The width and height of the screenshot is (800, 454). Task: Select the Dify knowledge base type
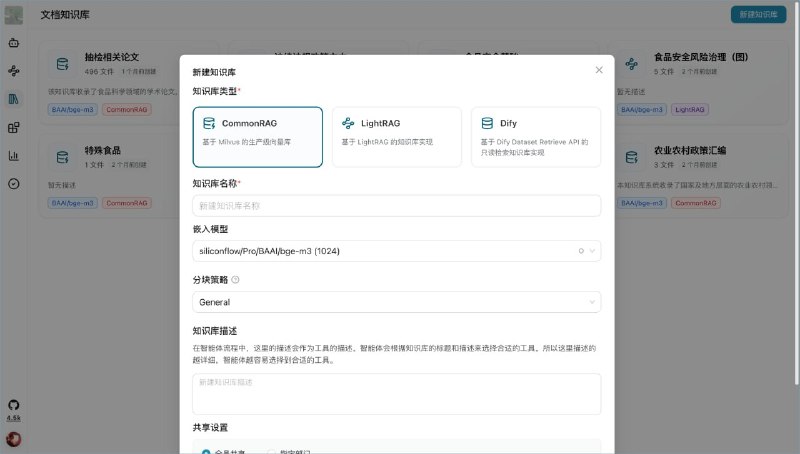click(x=536, y=137)
